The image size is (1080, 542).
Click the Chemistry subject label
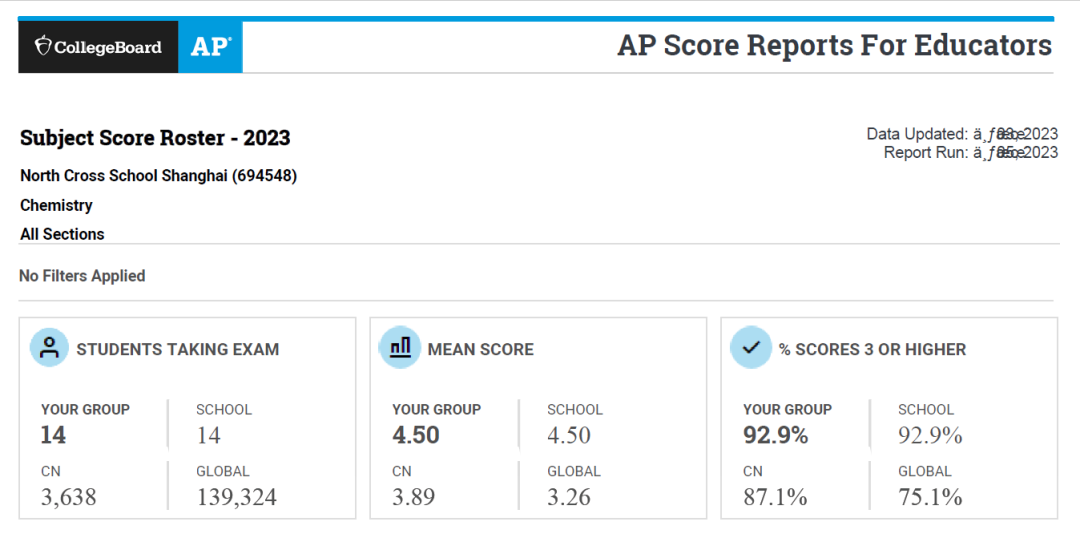56,205
